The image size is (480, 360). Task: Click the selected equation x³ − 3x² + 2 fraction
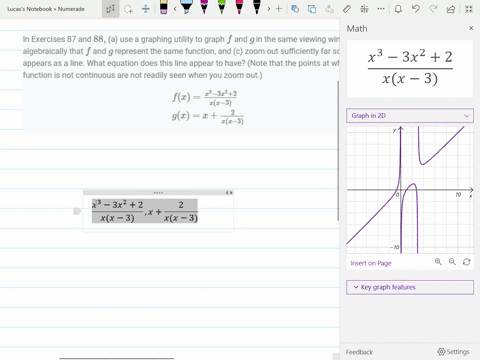(x=117, y=211)
